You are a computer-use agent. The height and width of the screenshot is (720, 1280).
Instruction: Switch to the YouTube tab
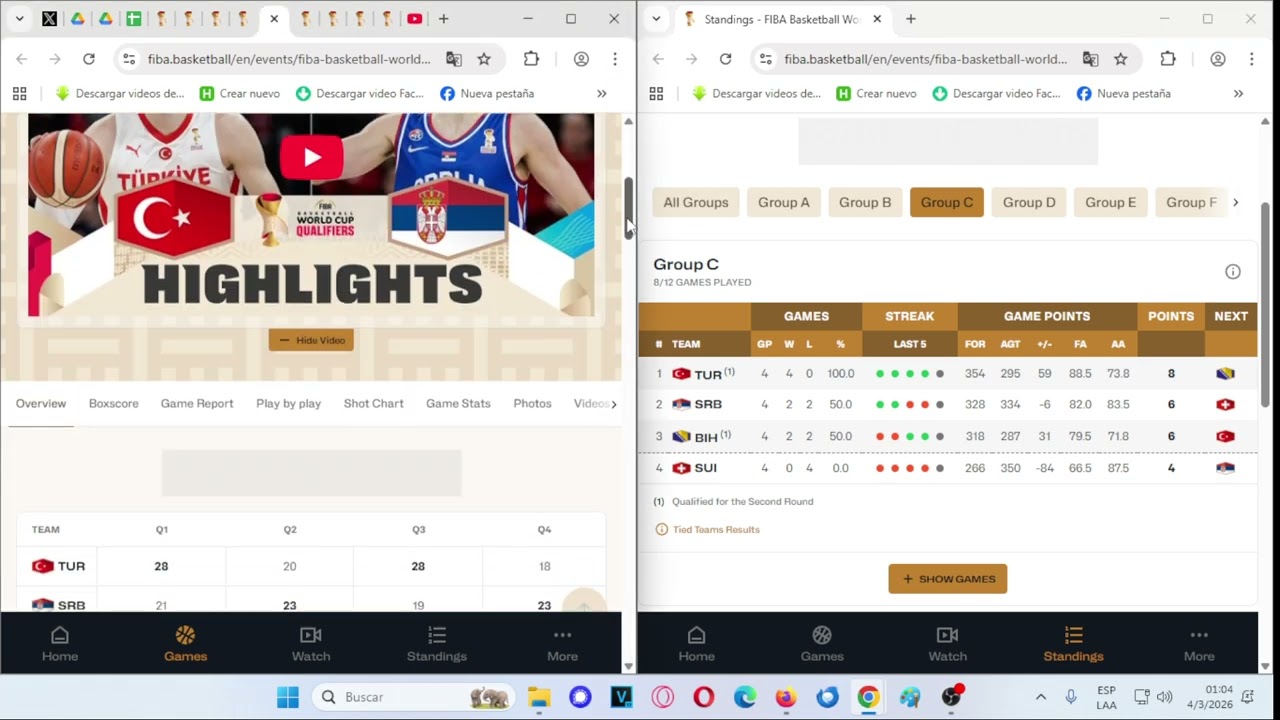pyautogui.click(x=415, y=19)
